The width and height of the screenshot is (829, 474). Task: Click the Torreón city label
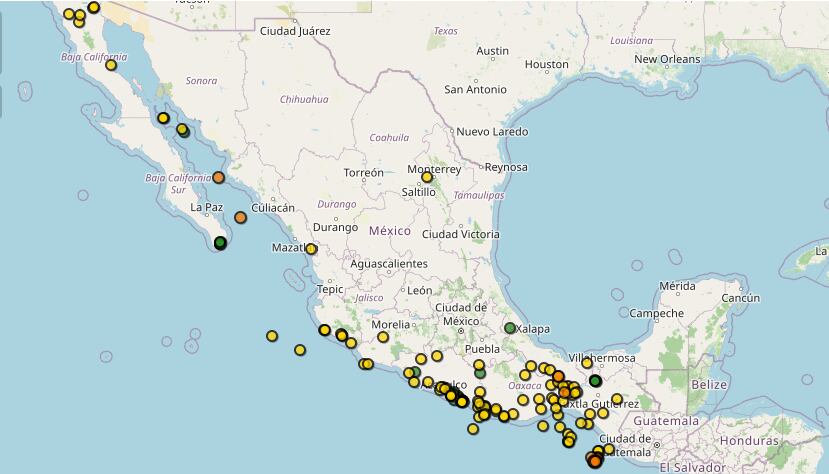(x=364, y=173)
